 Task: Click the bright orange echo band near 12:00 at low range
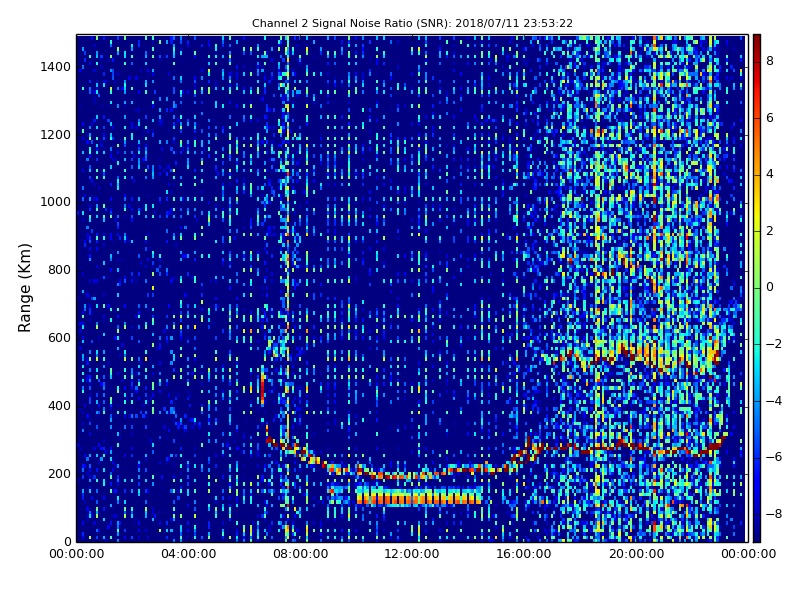[418, 496]
